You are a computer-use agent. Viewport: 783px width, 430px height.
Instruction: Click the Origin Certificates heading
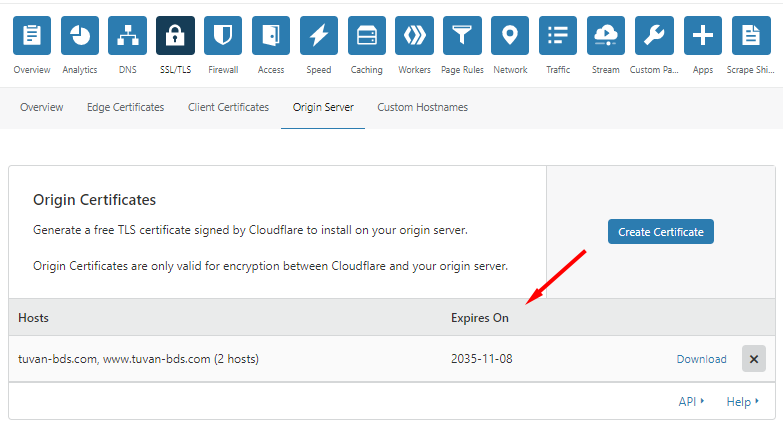click(94, 200)
